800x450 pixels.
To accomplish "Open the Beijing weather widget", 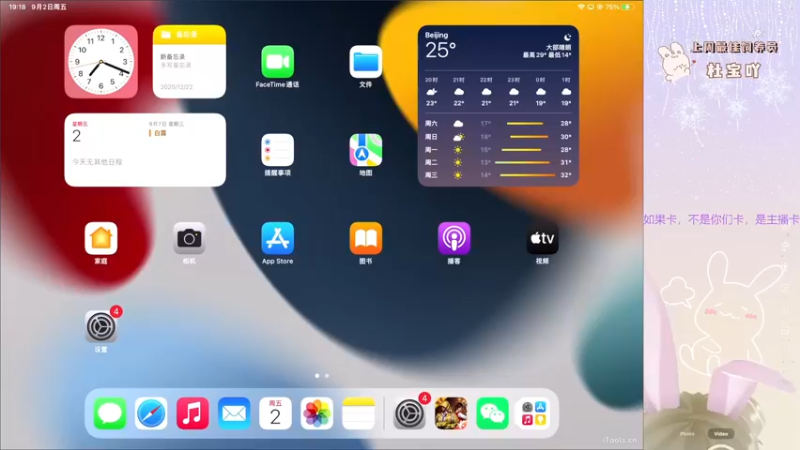I will [498, 106].
